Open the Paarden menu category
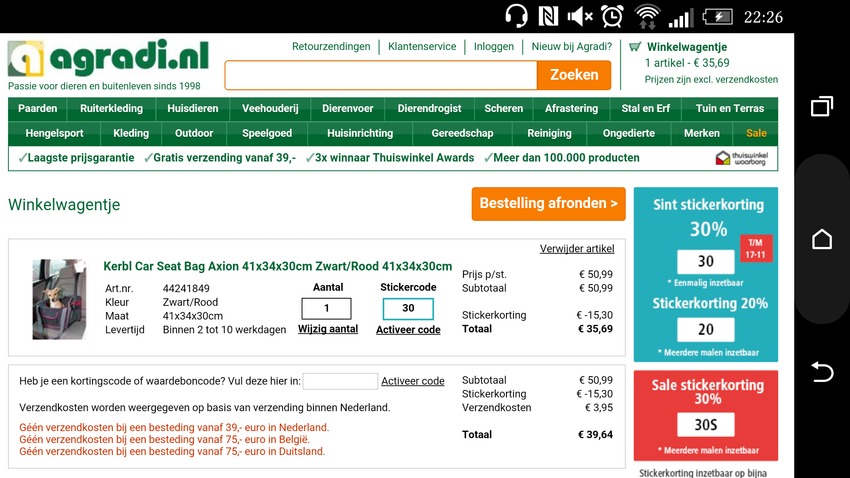 (38, 108)
